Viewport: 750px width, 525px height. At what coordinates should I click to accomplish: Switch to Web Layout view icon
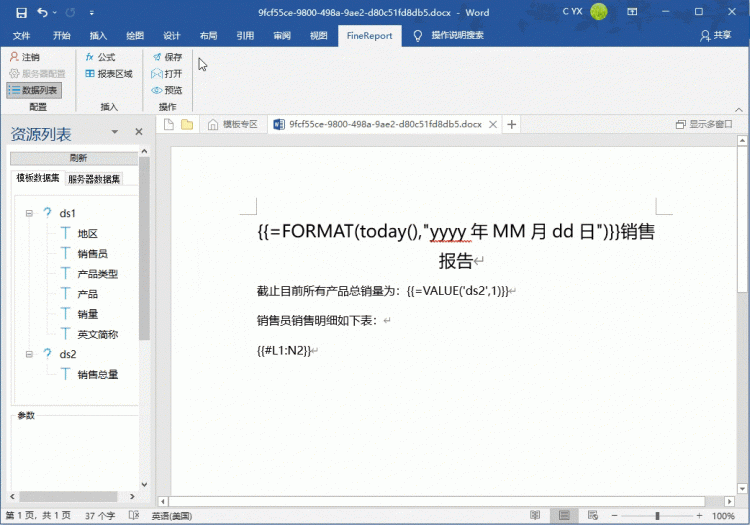[x=593, y=515]
